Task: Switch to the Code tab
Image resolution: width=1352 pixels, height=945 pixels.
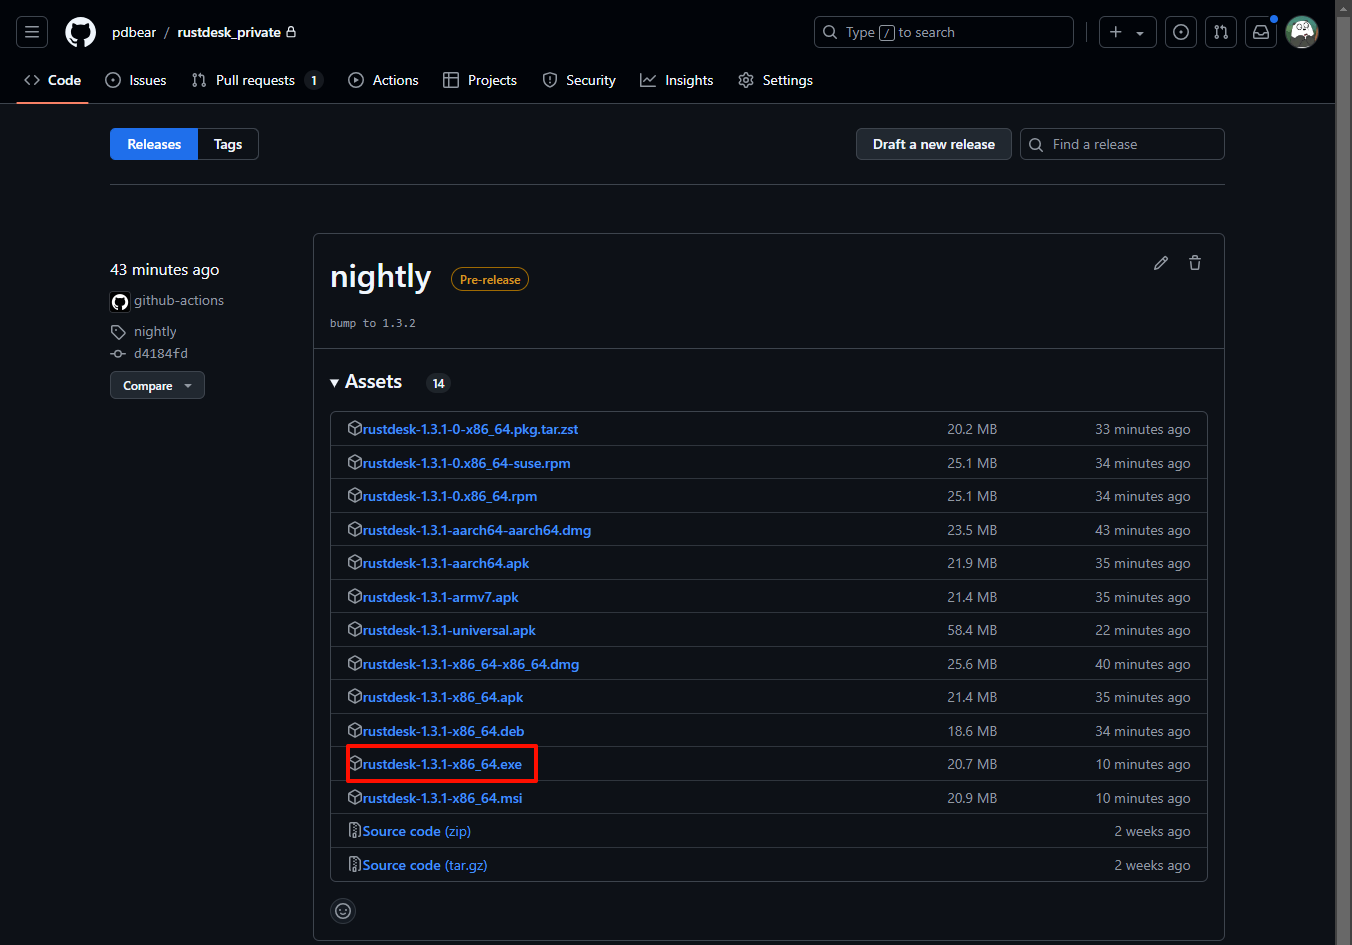Action: pos(53,80)
